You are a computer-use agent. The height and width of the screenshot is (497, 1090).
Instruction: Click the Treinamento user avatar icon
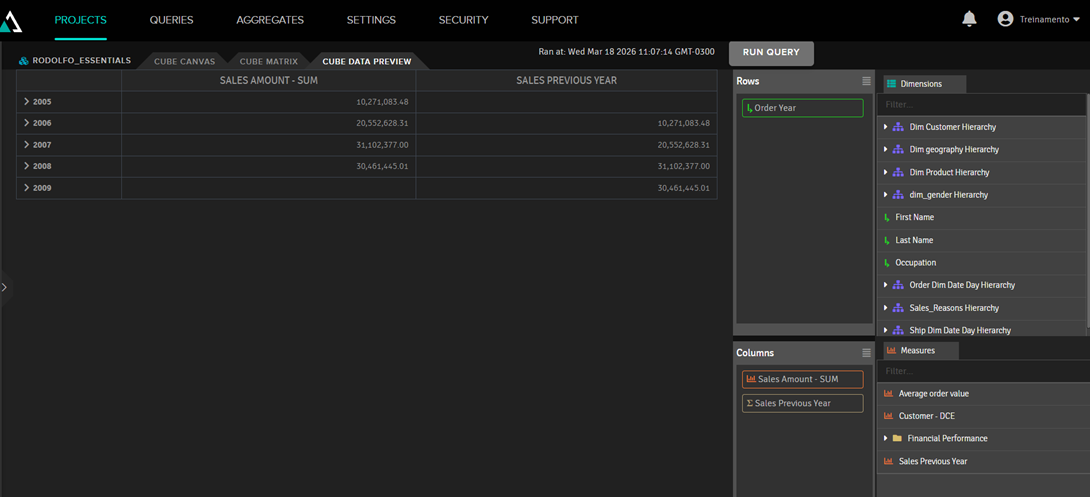pos(1005,19)
